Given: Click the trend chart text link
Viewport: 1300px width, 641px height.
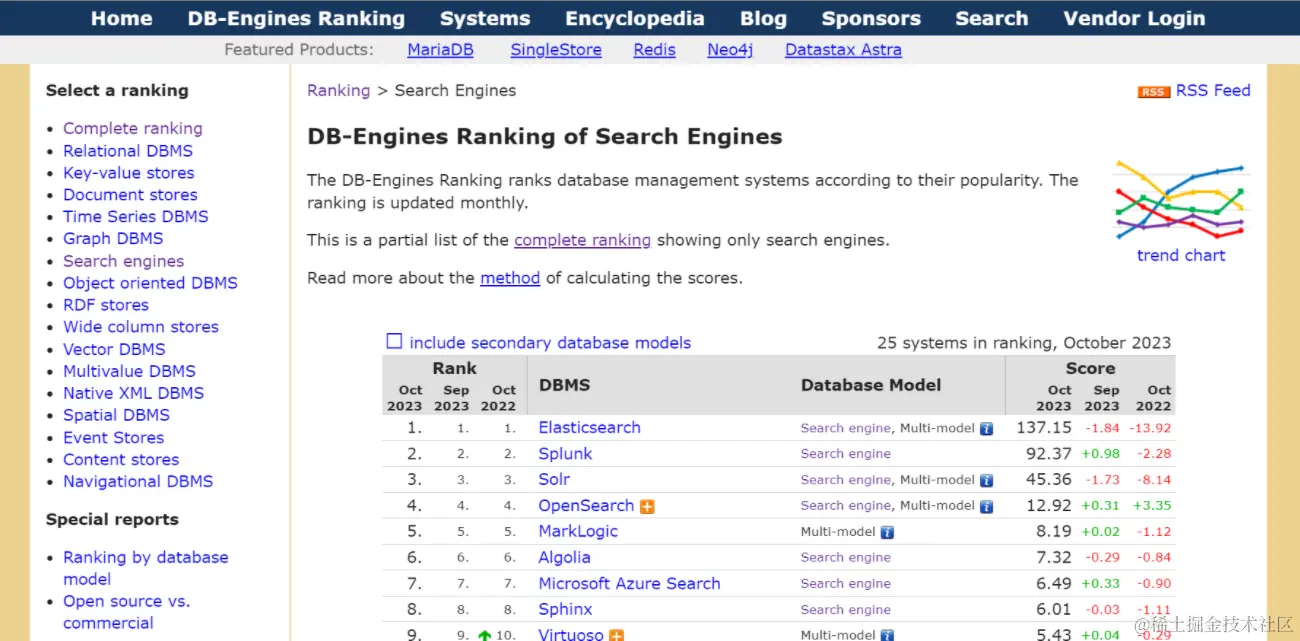Looking at the screenshot, I should pyautogui.click(x=1181, y=255).
